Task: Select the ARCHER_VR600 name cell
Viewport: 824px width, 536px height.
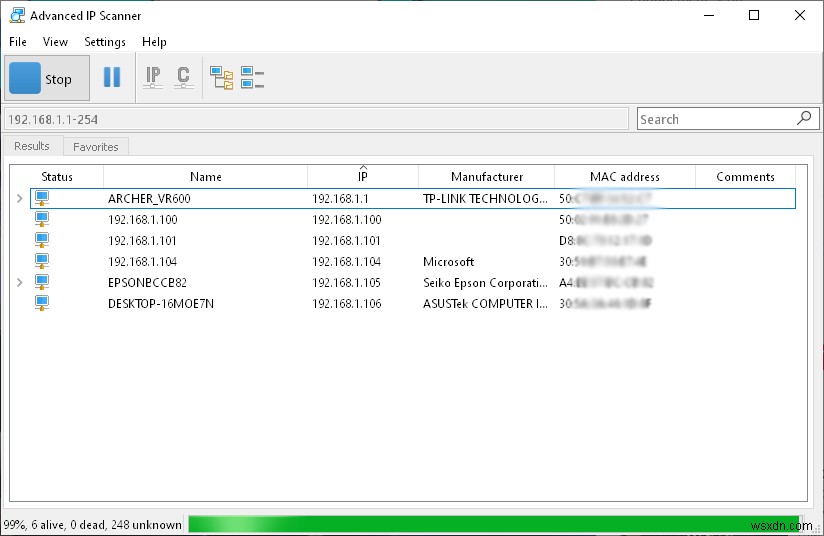Action: click(x=149, y=199)
